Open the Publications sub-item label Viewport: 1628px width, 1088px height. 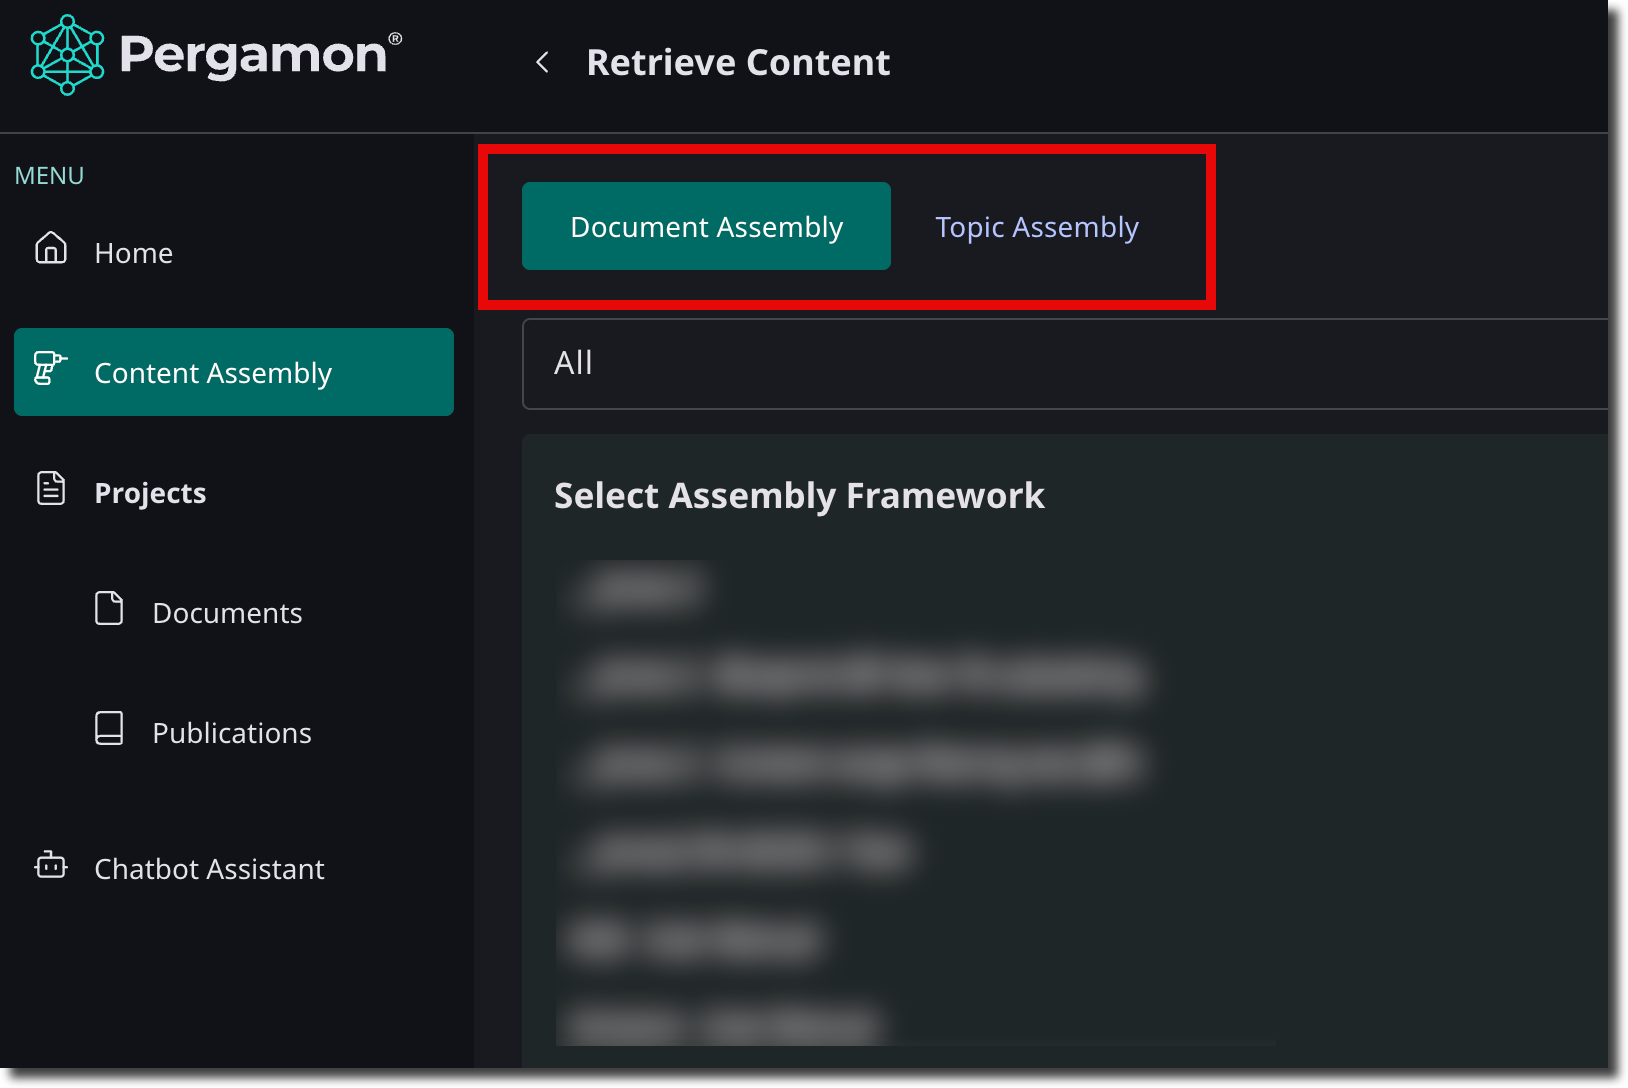232,733
